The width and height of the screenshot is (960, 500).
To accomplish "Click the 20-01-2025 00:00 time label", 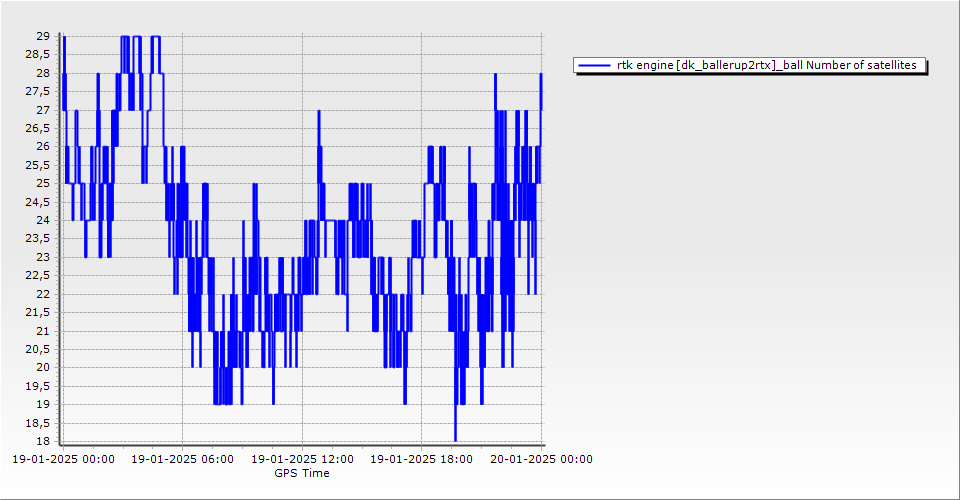I will pyautogui.click(x=541, y=459).
